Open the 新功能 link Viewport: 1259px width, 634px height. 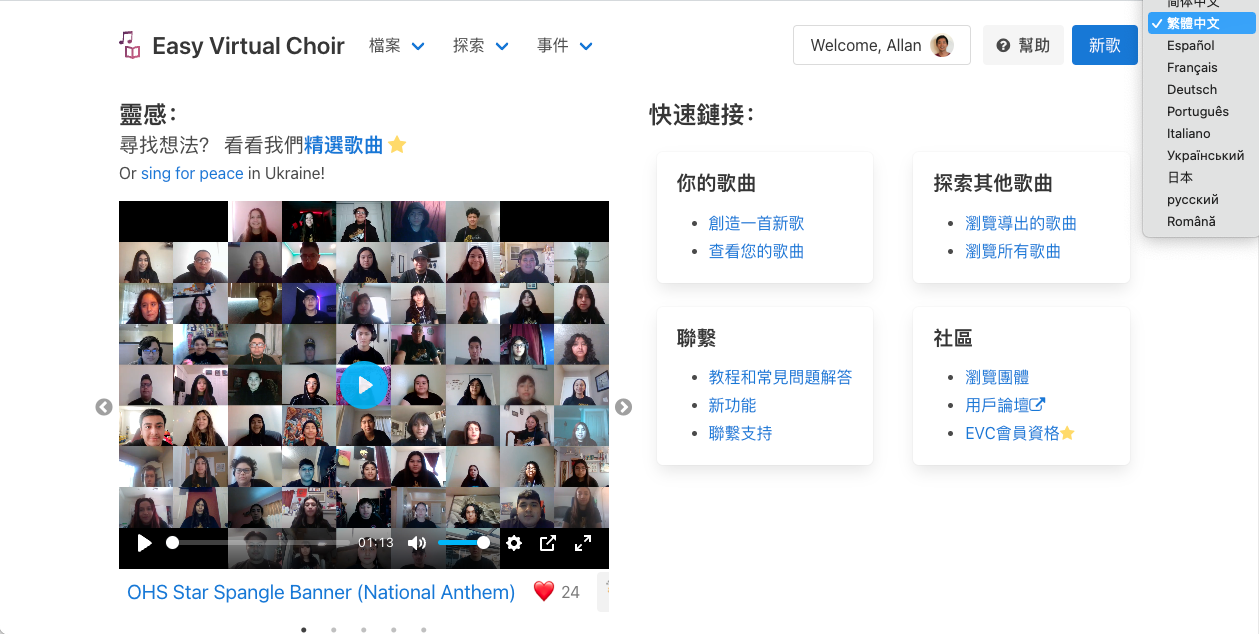tap(732, 405)
